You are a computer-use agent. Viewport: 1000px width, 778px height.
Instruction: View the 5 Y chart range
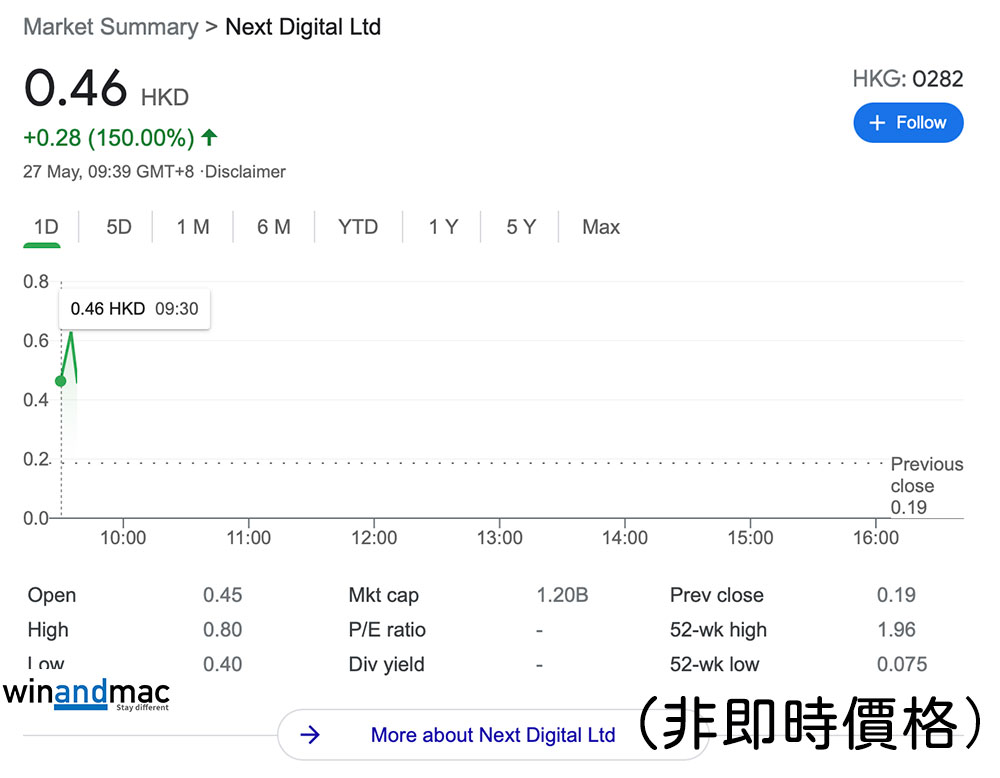(520, 227)
